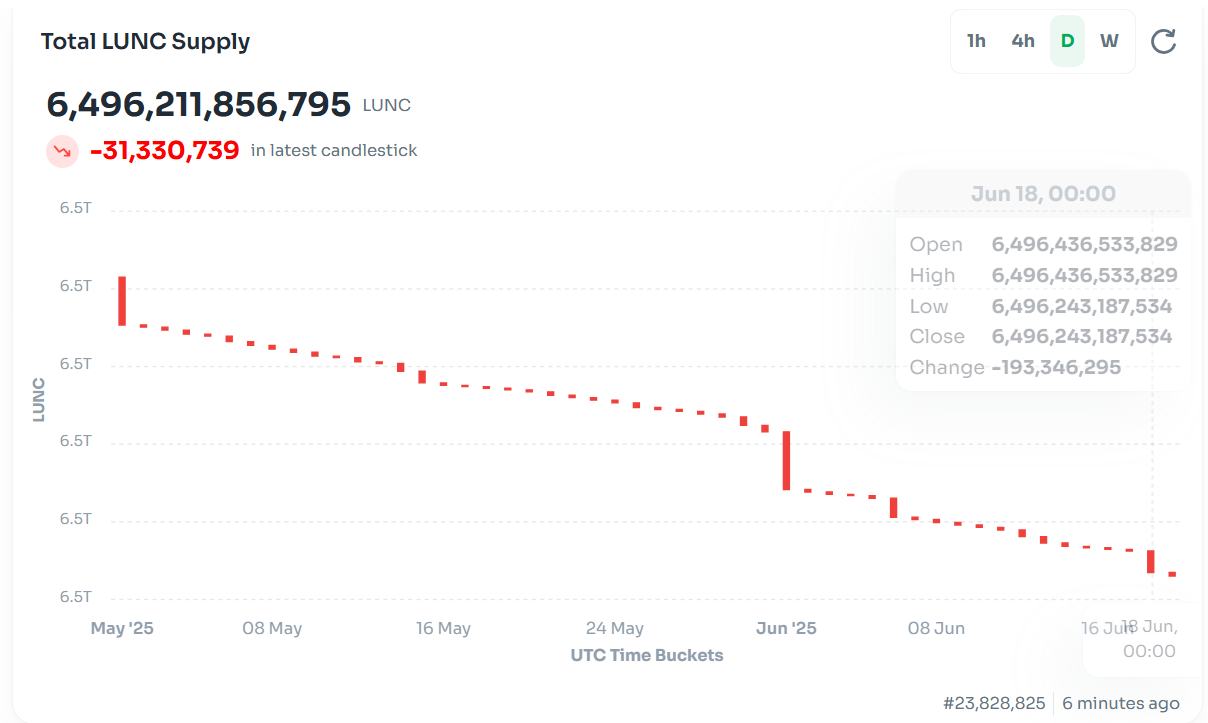Image resolution: width=1208 pixels, height=723 pixels.
Task: Click the "24 May" x-axis label
Action: tap(614, 628)
